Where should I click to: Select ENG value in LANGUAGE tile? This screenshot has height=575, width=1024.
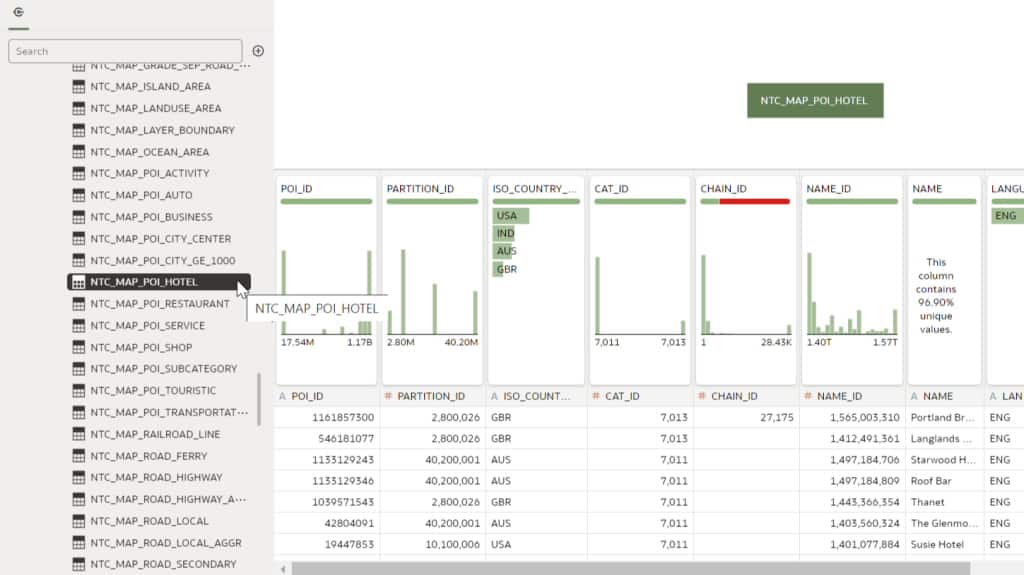[1007, 216]
